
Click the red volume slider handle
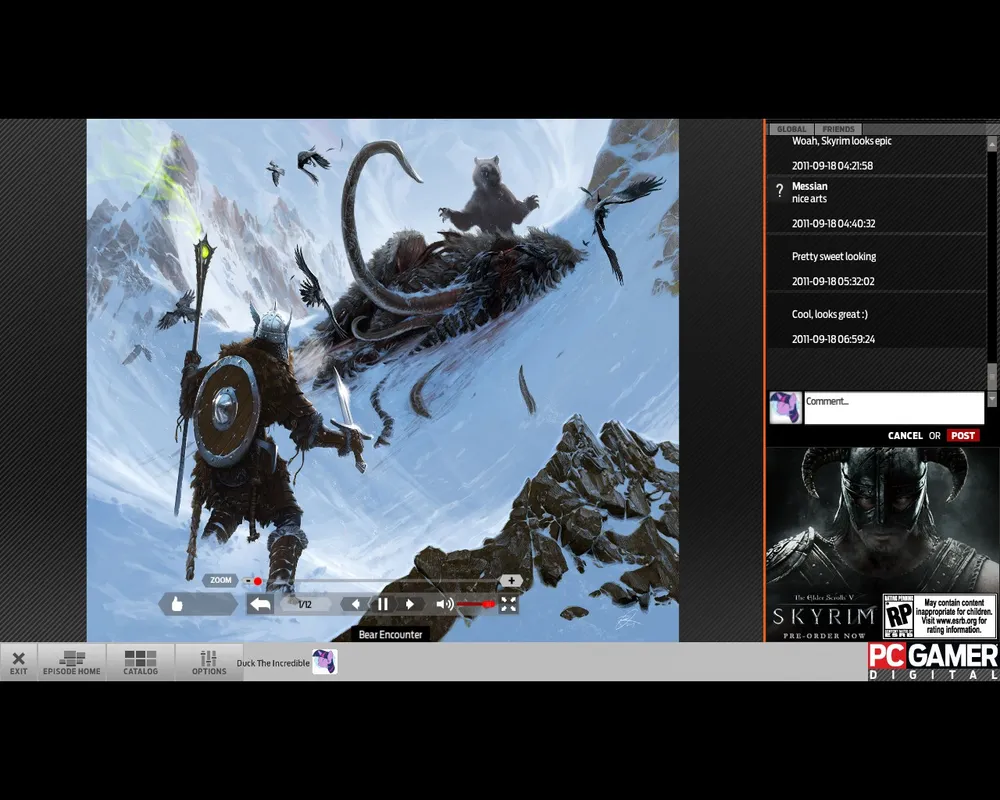pos(488,604)
